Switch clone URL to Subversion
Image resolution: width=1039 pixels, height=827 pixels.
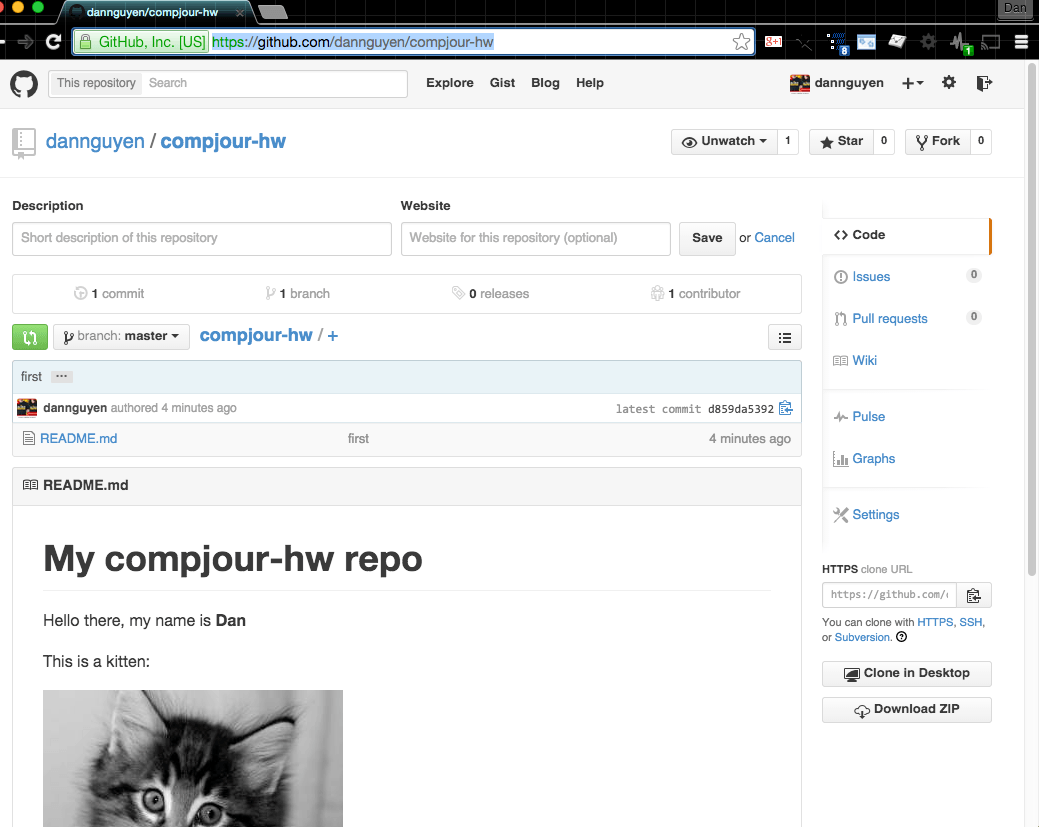click(862, 637)
